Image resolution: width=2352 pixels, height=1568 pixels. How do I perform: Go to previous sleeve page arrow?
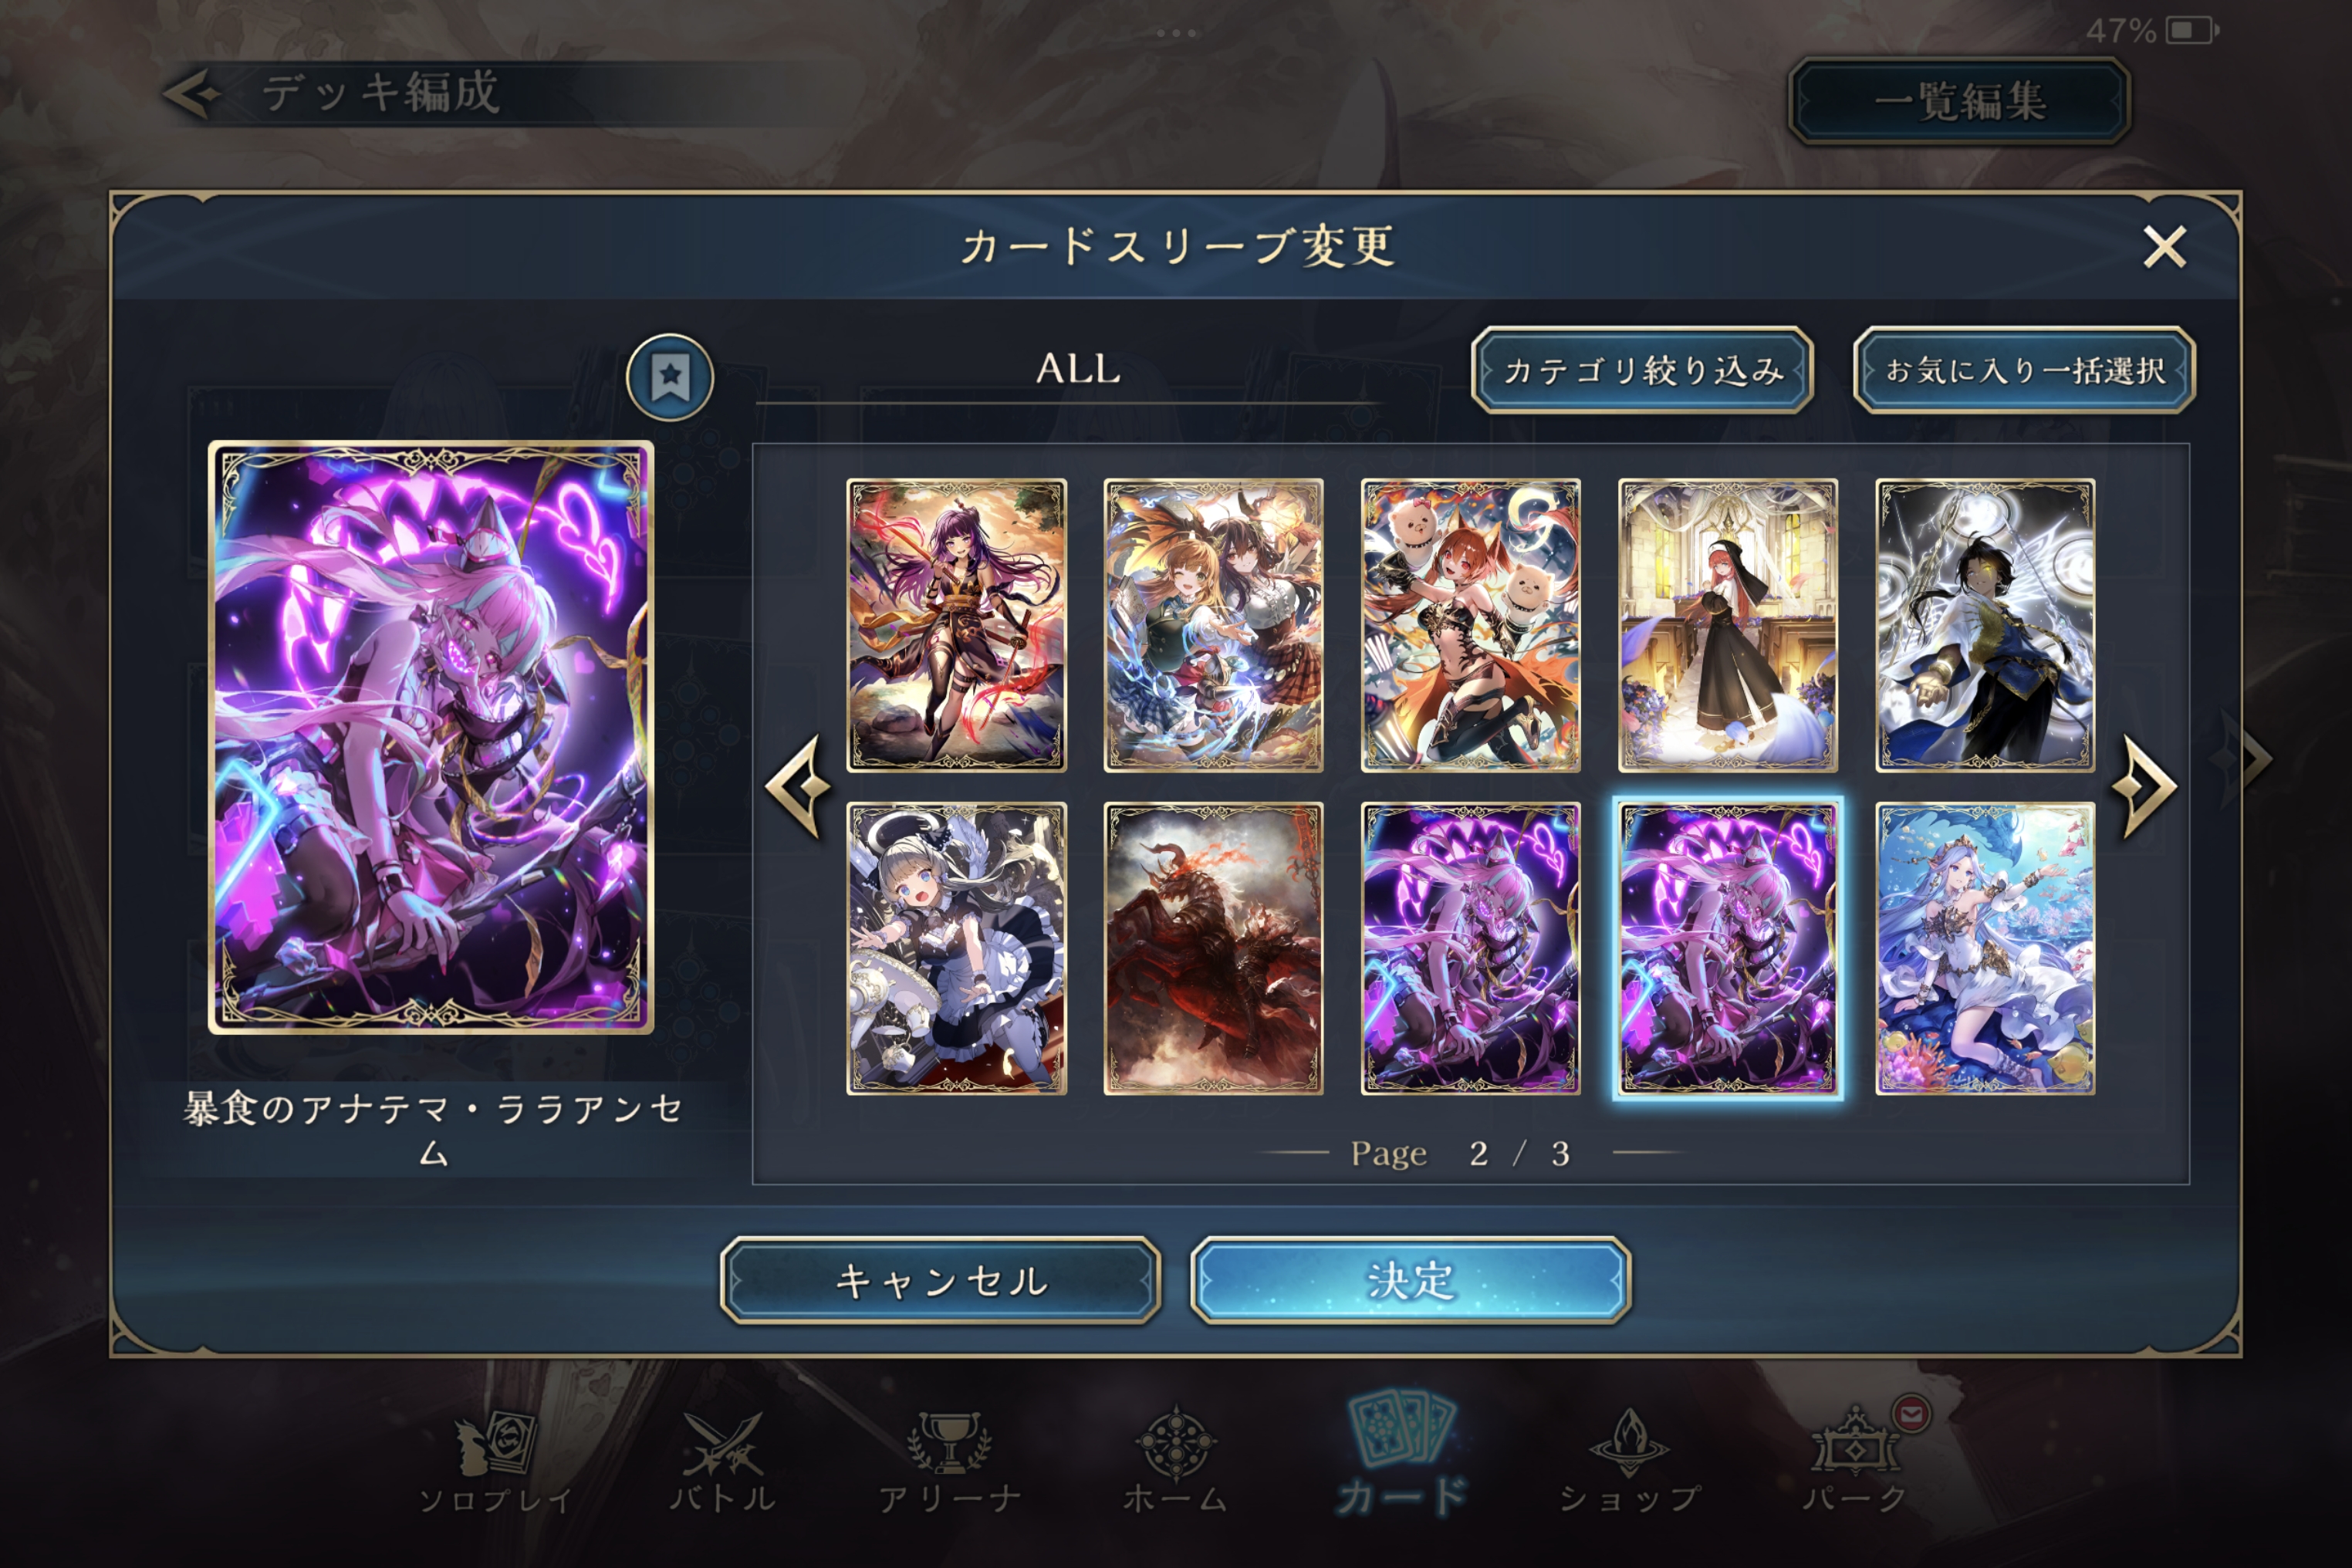(x=799, y=787)
